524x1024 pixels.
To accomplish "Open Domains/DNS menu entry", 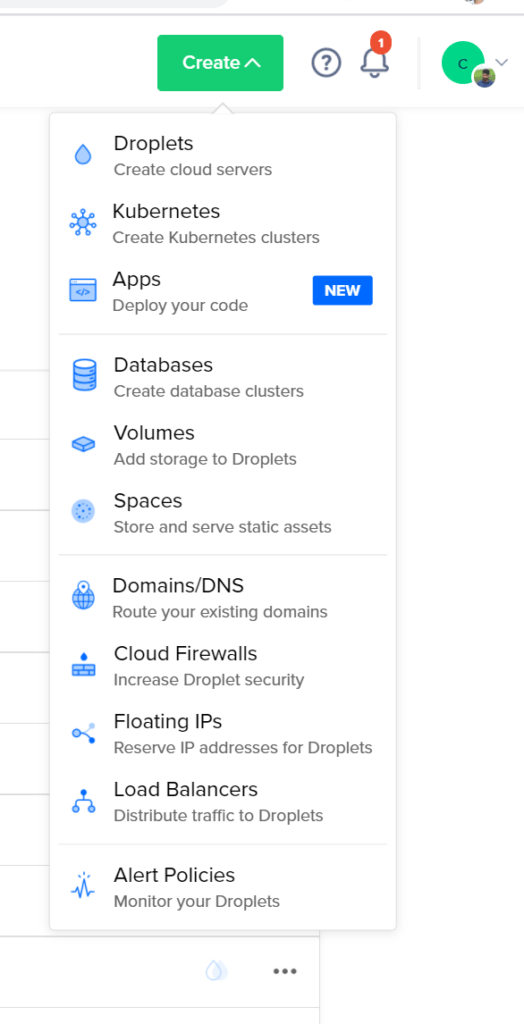I will click(223, 598).
